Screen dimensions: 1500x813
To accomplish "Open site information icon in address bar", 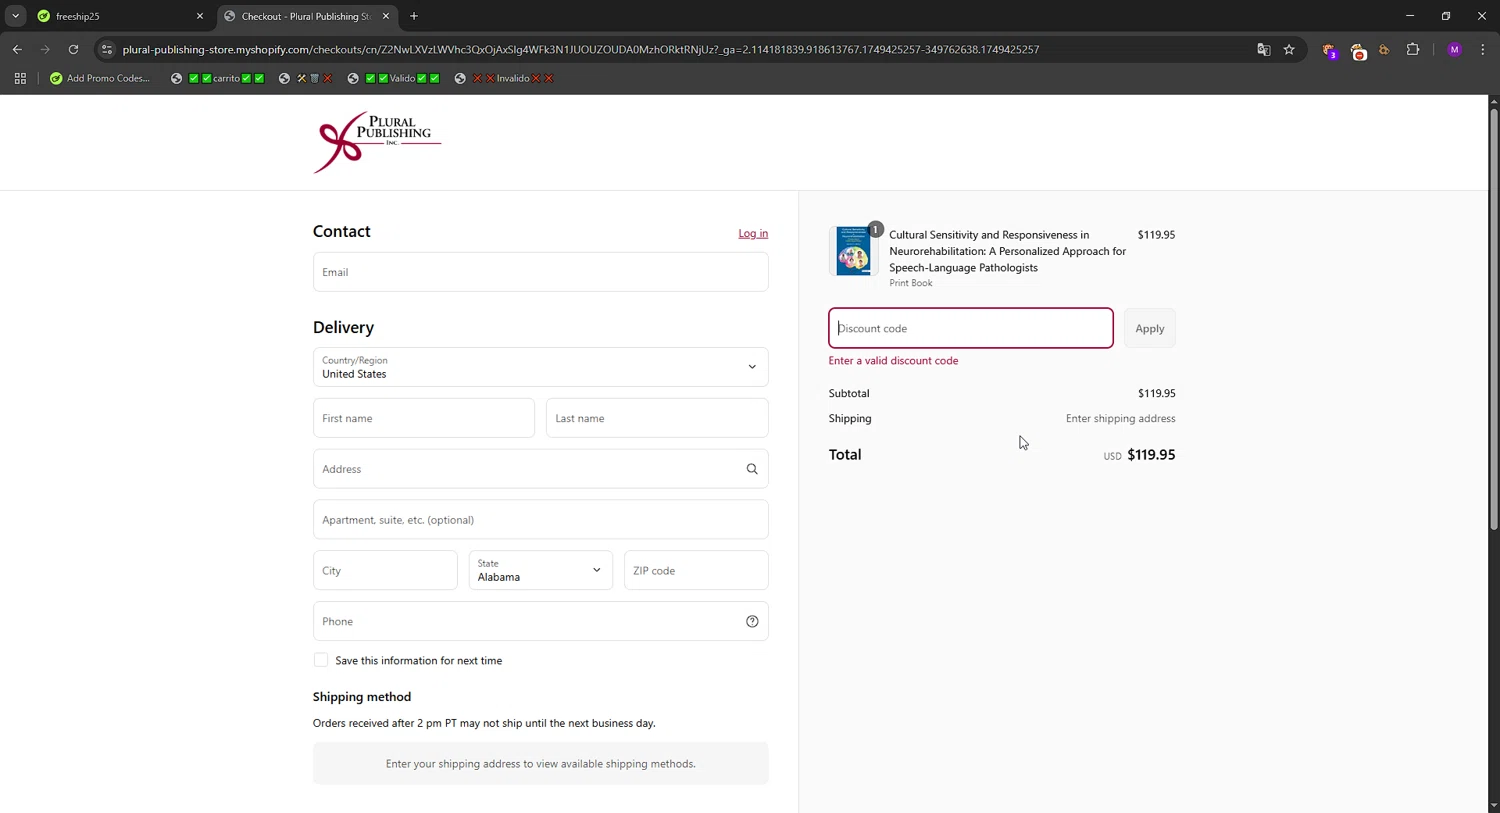I will tap(107, 49).
